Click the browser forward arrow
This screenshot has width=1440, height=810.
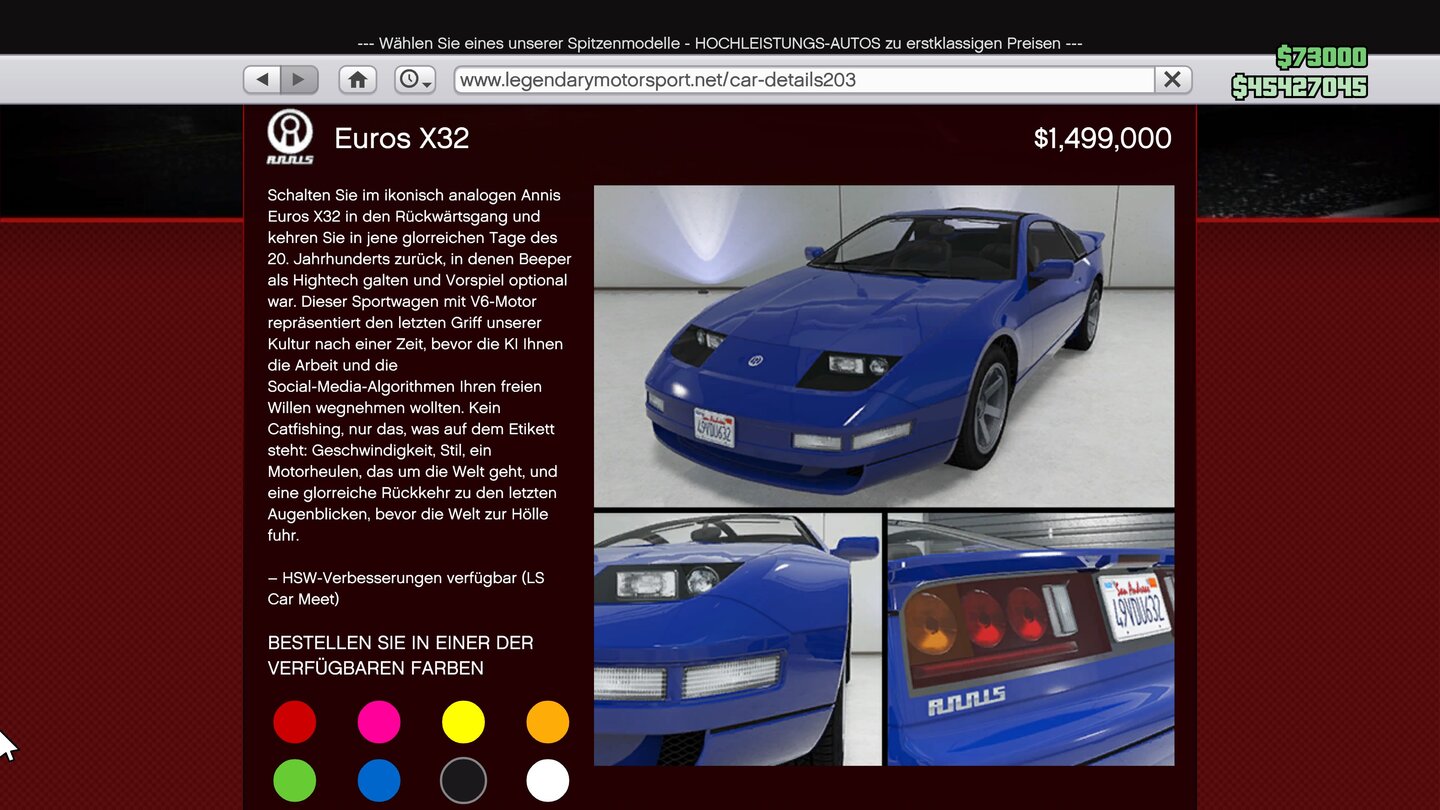pyautogui.click(x=299, y=79)
